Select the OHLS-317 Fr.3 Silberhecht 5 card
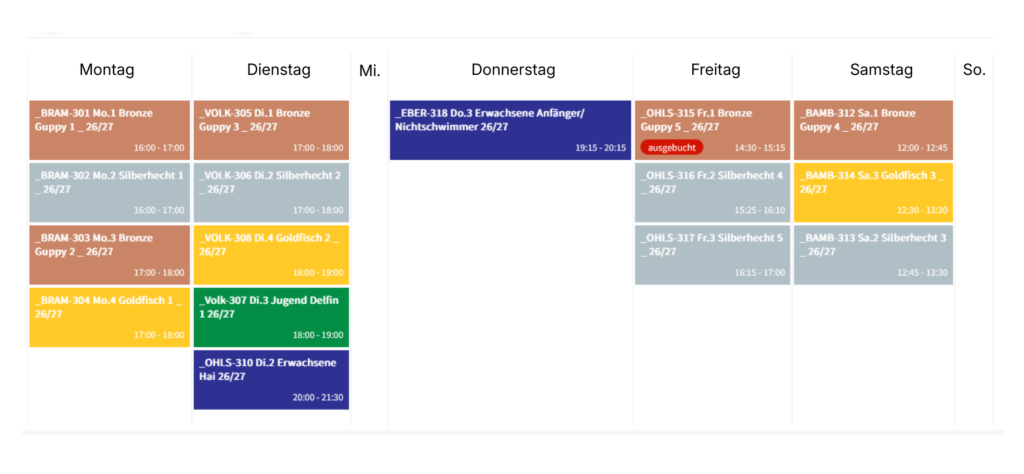The width and height of the screenshot is (1024, 474). point(712,255)
